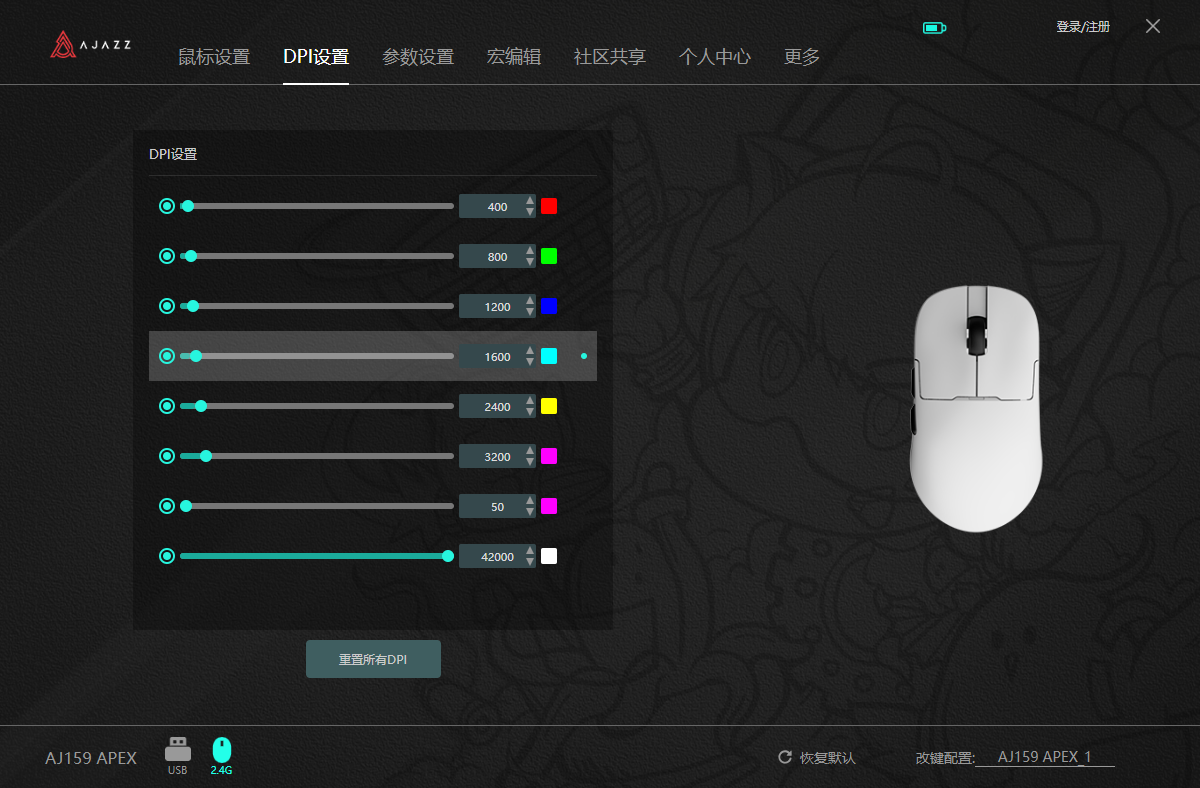This screenshot has width=1200, height=788.
Task: Decrease the 1200 DPI value with down arrow
Action: pos(530,312)
